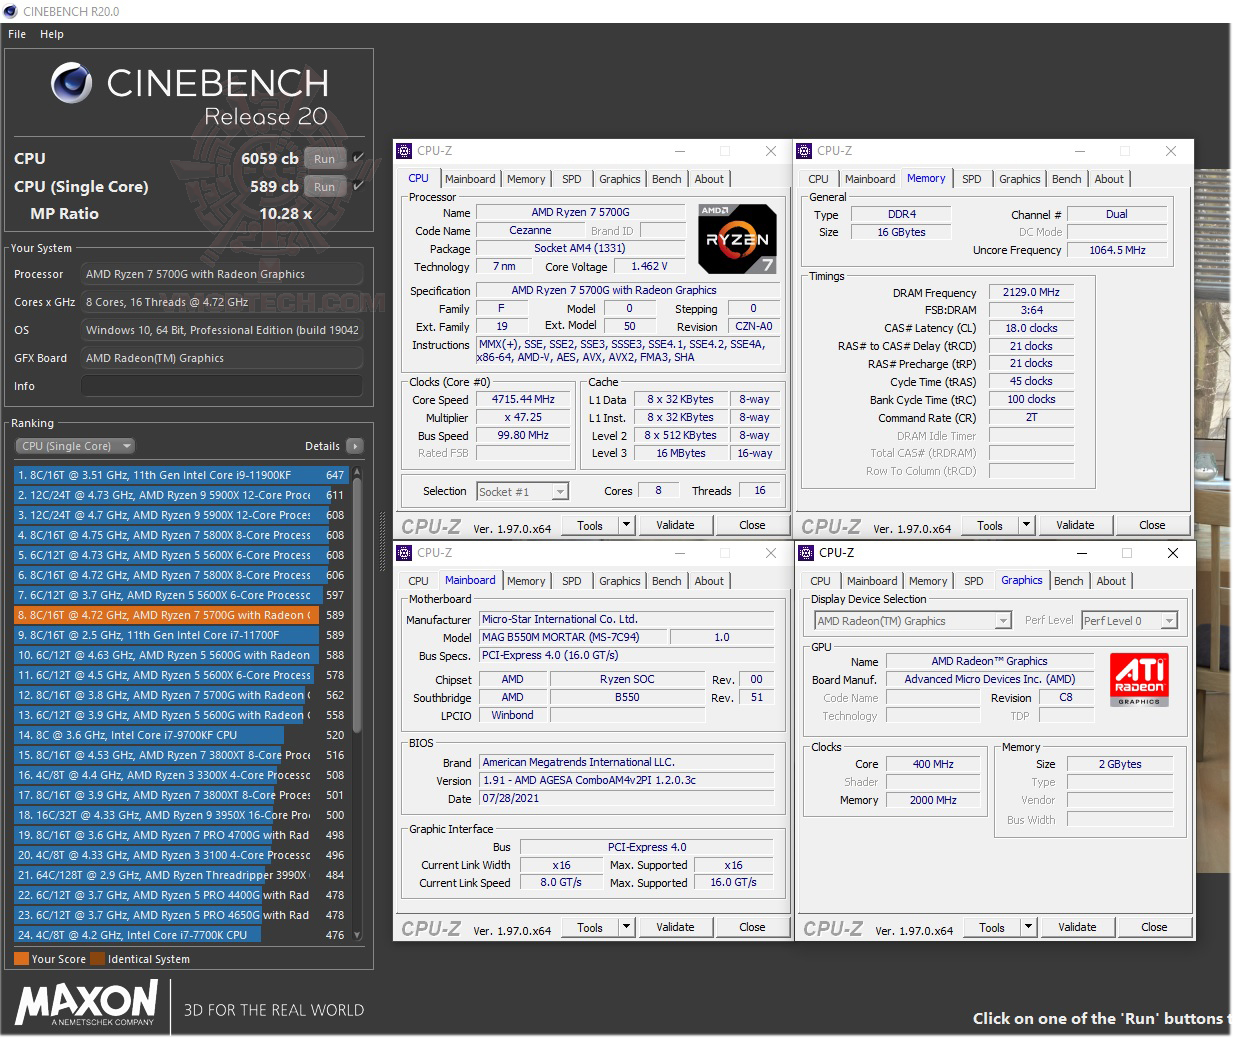1233x1038 pixels.
Task: Click the CAS# Latency 18.0 clocks value
Action: pyautogui.click(x=1031, y=328)
